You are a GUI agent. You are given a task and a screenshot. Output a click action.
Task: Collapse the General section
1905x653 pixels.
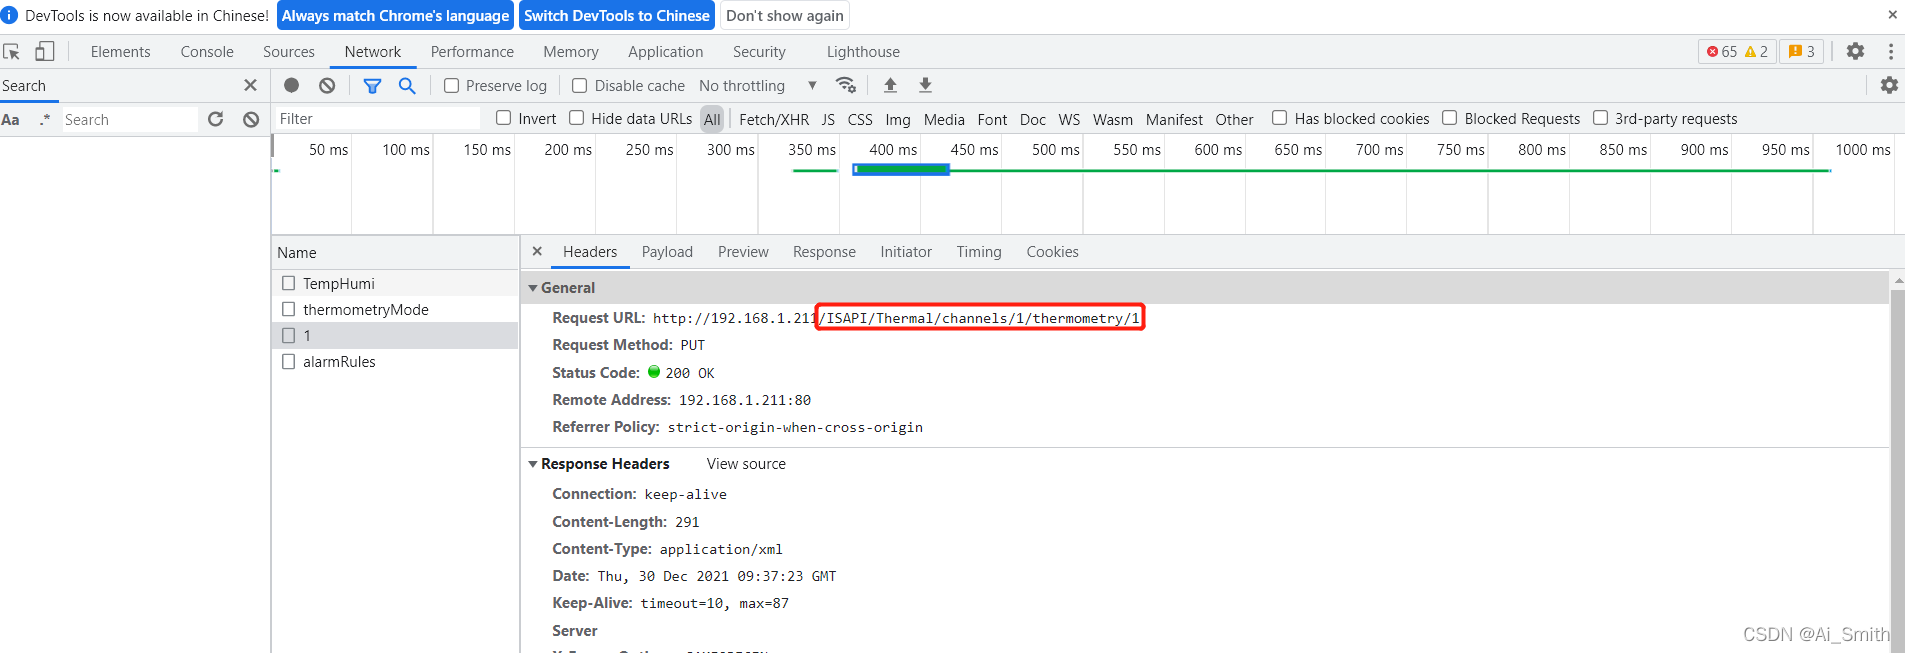coord(533,288)
